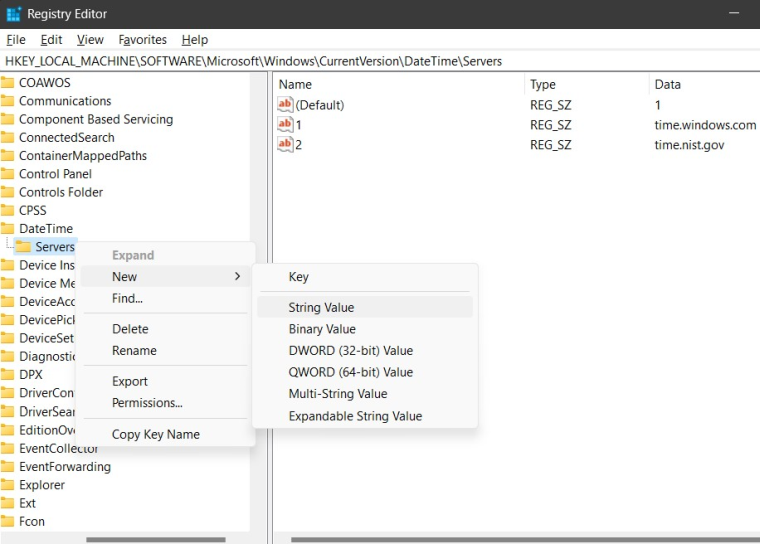760x544 pixels.
Task: Select Copy Key Name from context menu
Action: (x=155, y=435)
